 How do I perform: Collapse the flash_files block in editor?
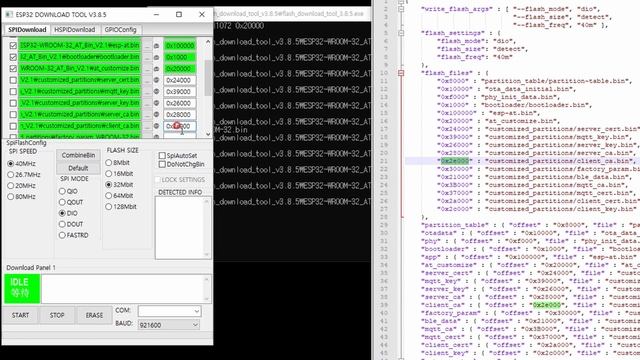(x=401, y=73)
